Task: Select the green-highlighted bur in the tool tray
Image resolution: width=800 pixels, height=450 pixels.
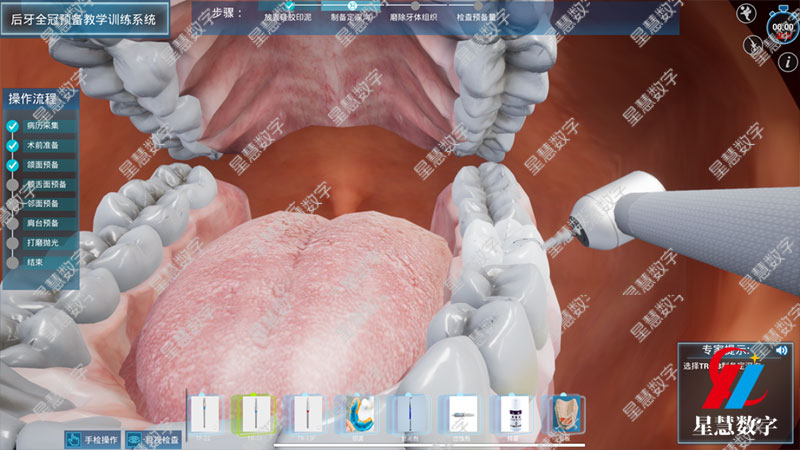Action: pos(252,412)
